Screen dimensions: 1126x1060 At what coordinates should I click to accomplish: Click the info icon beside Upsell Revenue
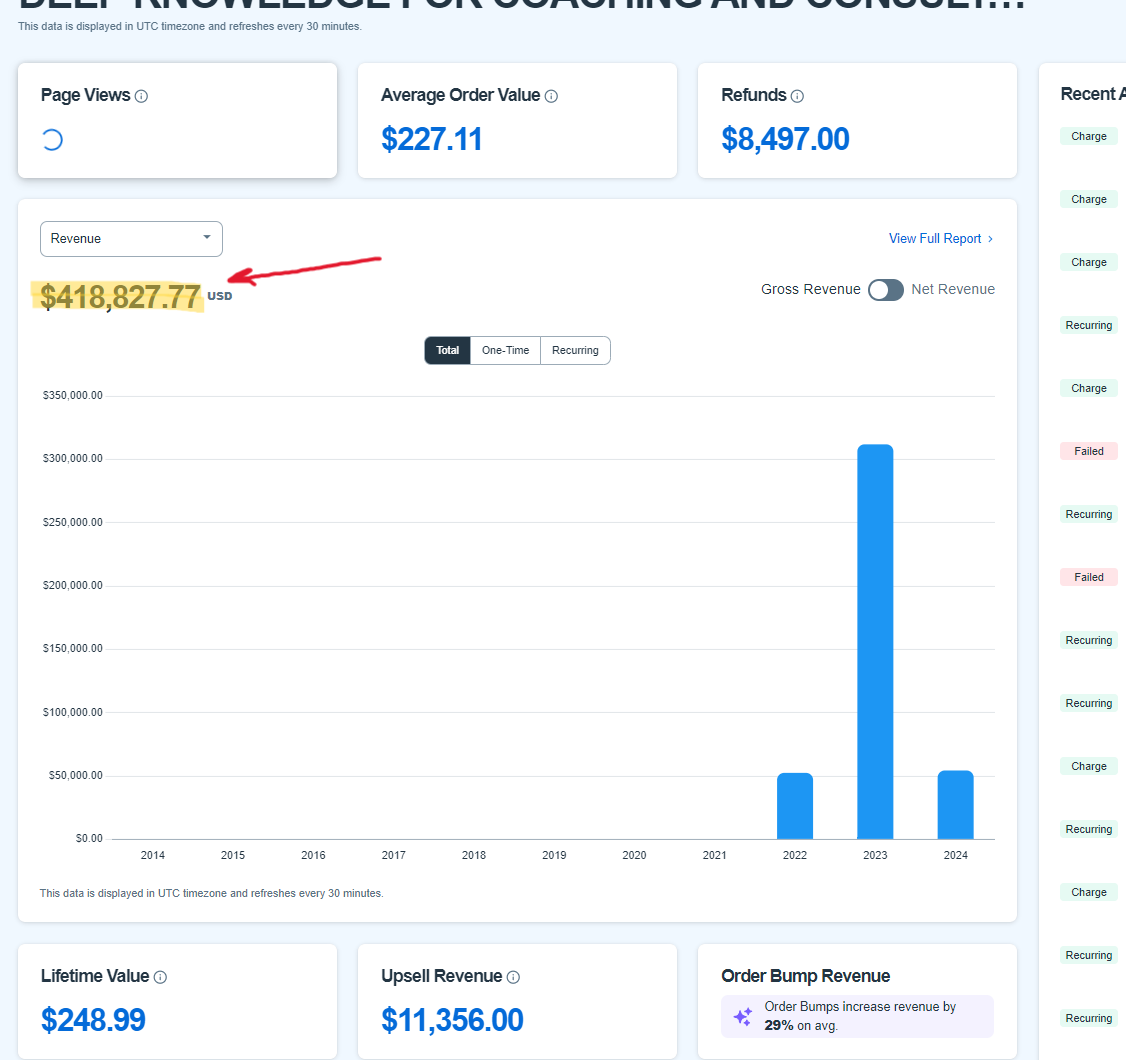pyautogui.click(x=513, y=977)
